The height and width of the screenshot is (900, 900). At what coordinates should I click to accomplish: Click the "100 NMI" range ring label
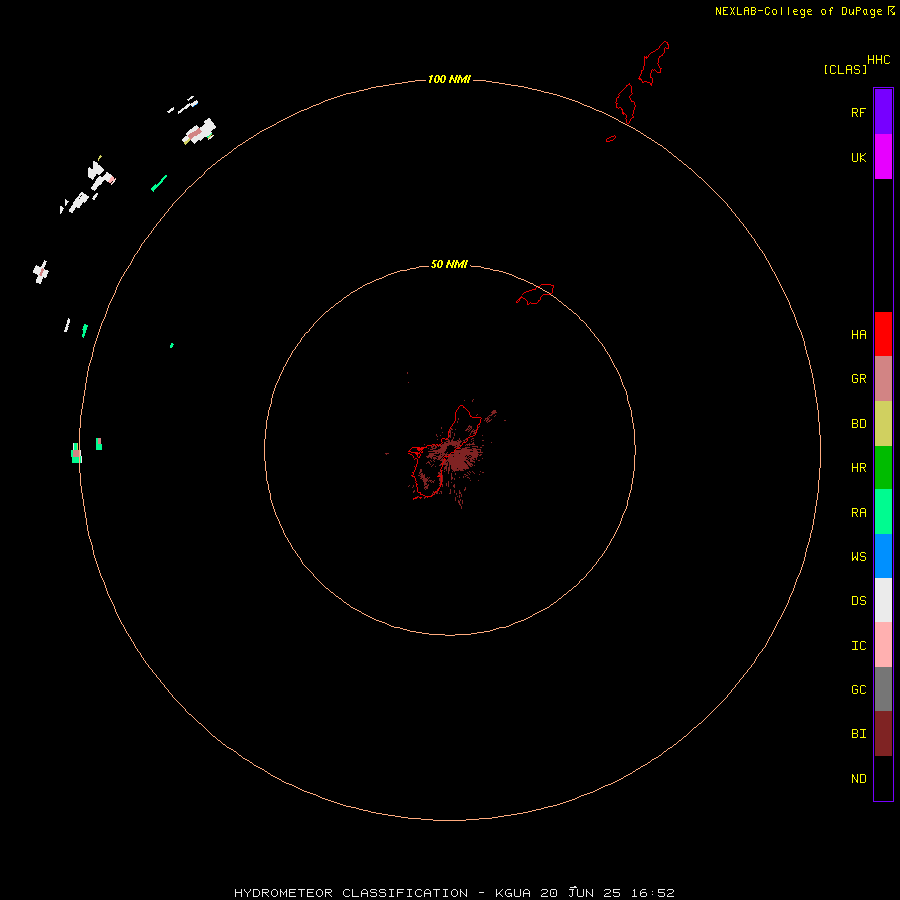[449, 79]
